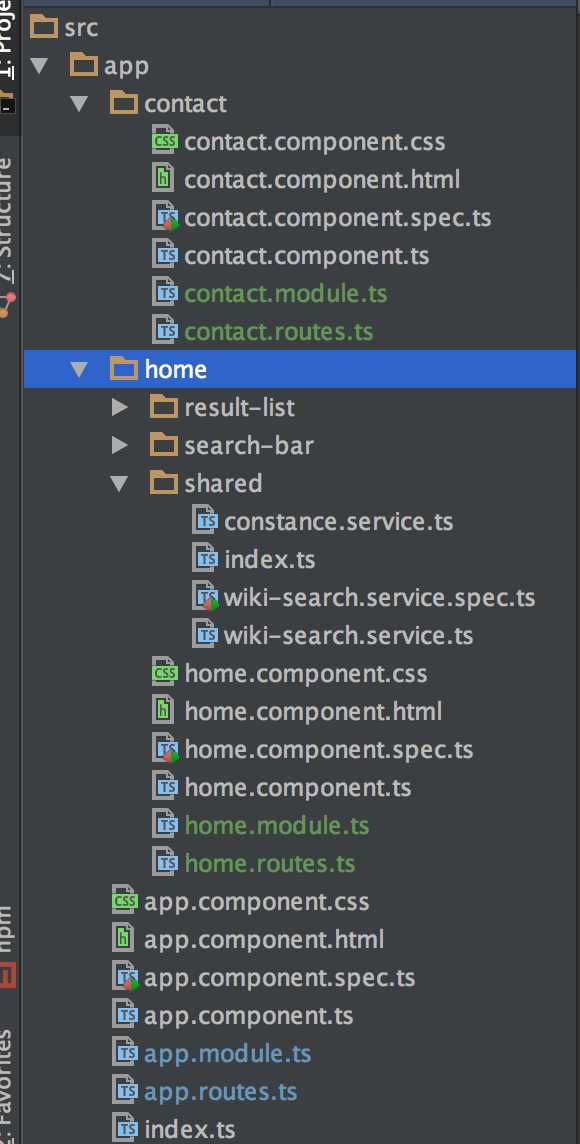
Task: Expand the result-list folder
Action: pyautogui.click(x=120, y=407)
